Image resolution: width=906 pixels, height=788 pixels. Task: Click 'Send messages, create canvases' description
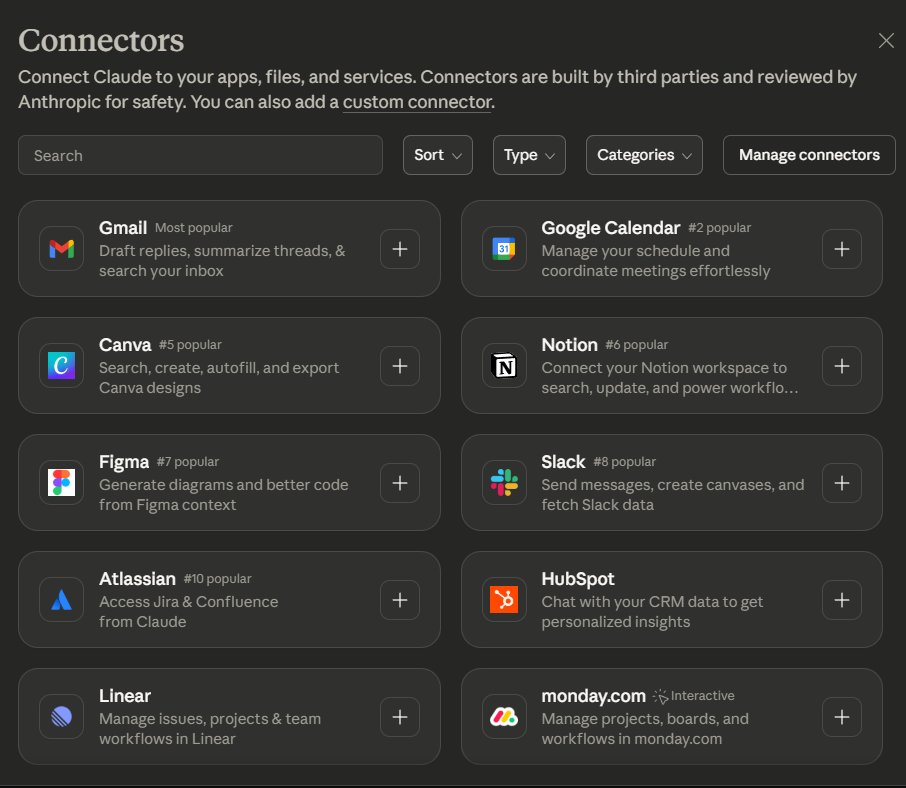673,495
